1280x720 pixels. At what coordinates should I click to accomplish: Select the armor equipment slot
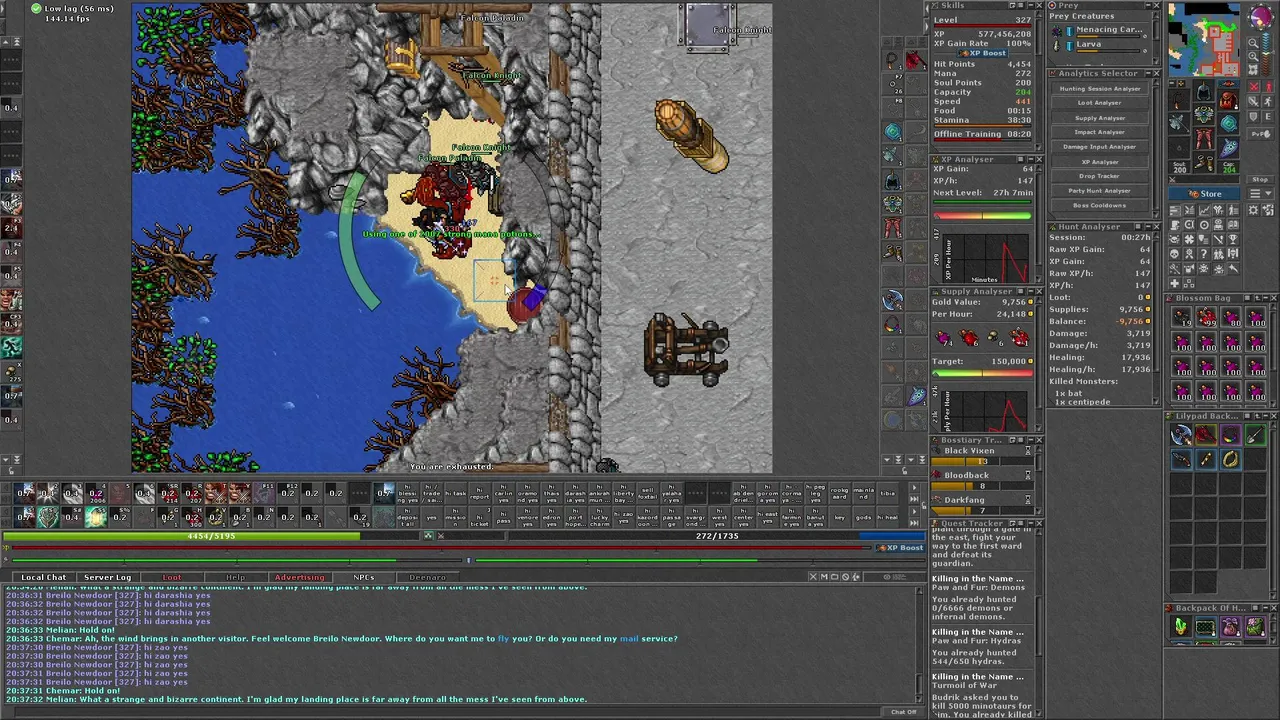point(1203,114)
